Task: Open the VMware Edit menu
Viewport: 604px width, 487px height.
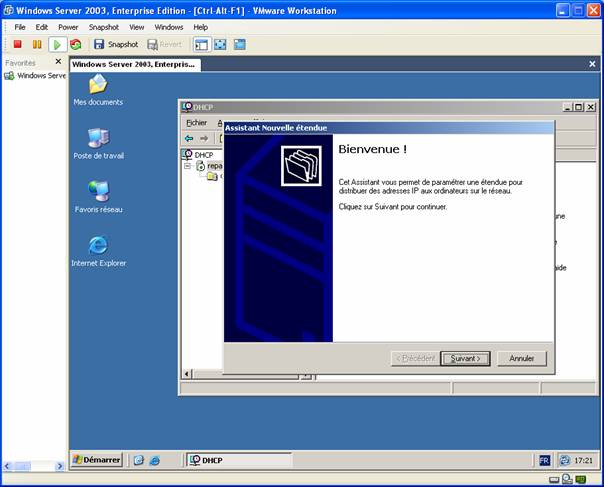Action: point(42,27)
